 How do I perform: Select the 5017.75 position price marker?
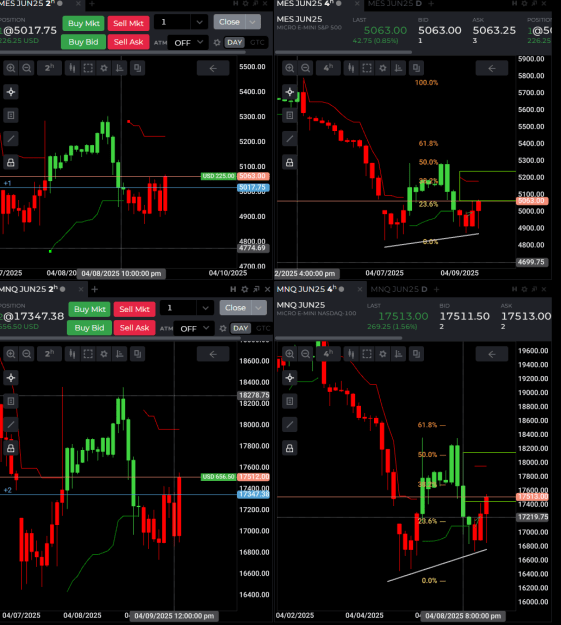coord(253,187)
